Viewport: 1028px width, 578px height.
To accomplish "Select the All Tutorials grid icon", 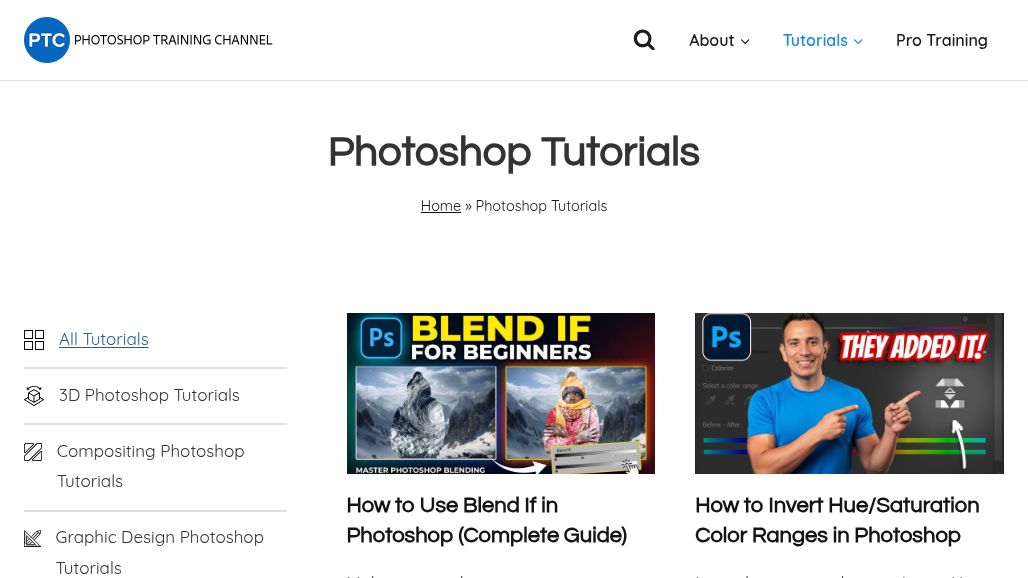I will click(34, 339).
